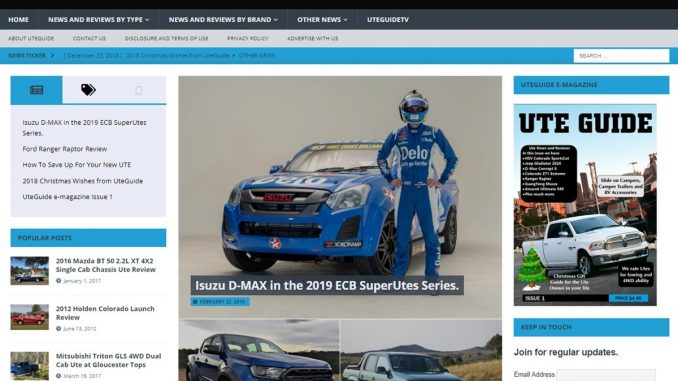Open the UteGuideTV menu item
Image resolution: width=678 pixels, height=381 pixels.
pos(388,19)
